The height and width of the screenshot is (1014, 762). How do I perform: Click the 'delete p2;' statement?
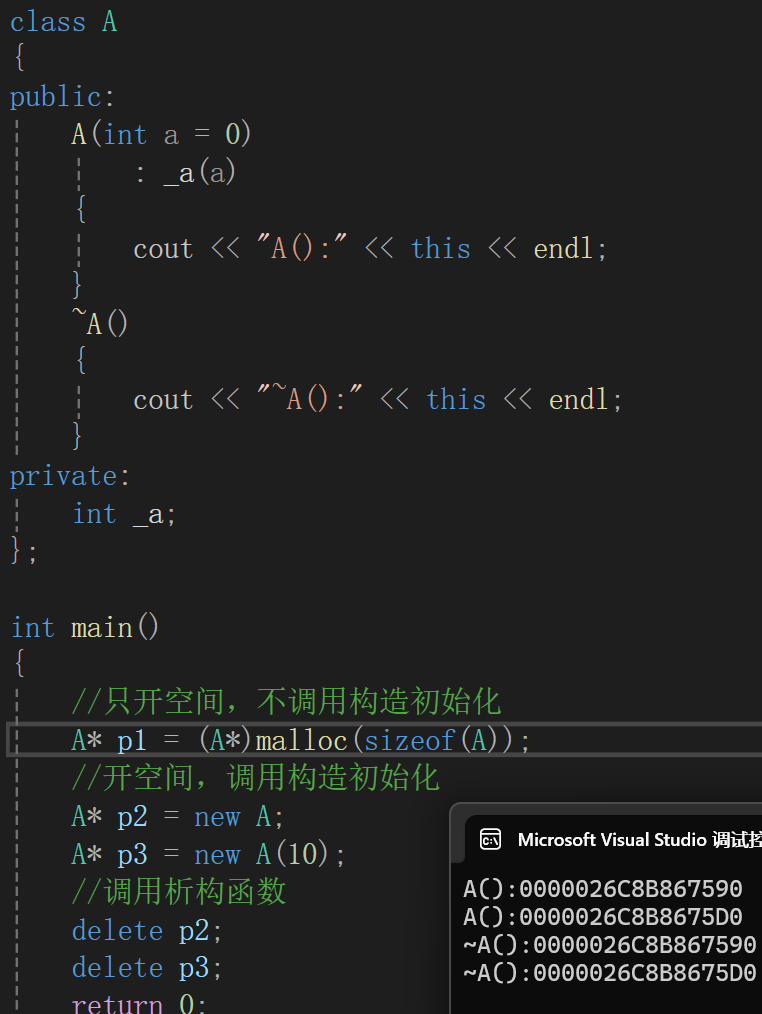[x=147, y=931]
